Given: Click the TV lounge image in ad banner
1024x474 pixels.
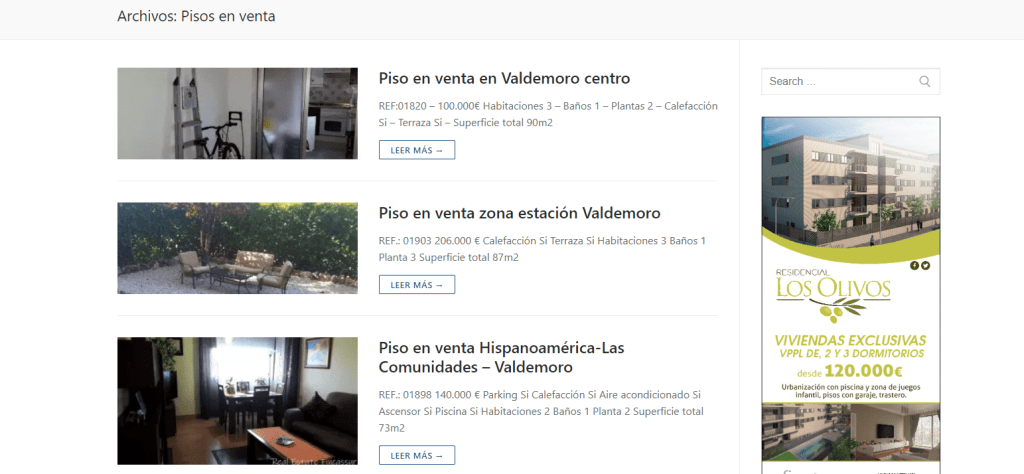Looking at the screenshot, I should 897,432.
